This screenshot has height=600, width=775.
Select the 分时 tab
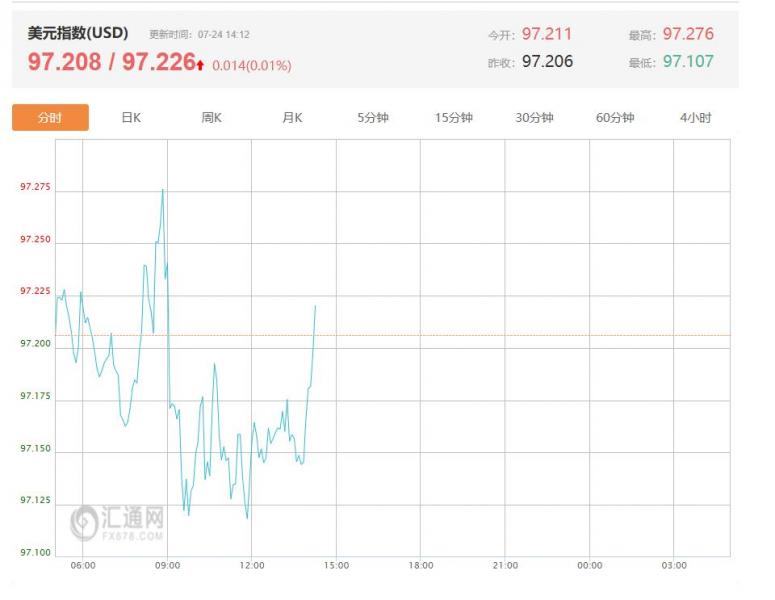click(x=50, y=118)
